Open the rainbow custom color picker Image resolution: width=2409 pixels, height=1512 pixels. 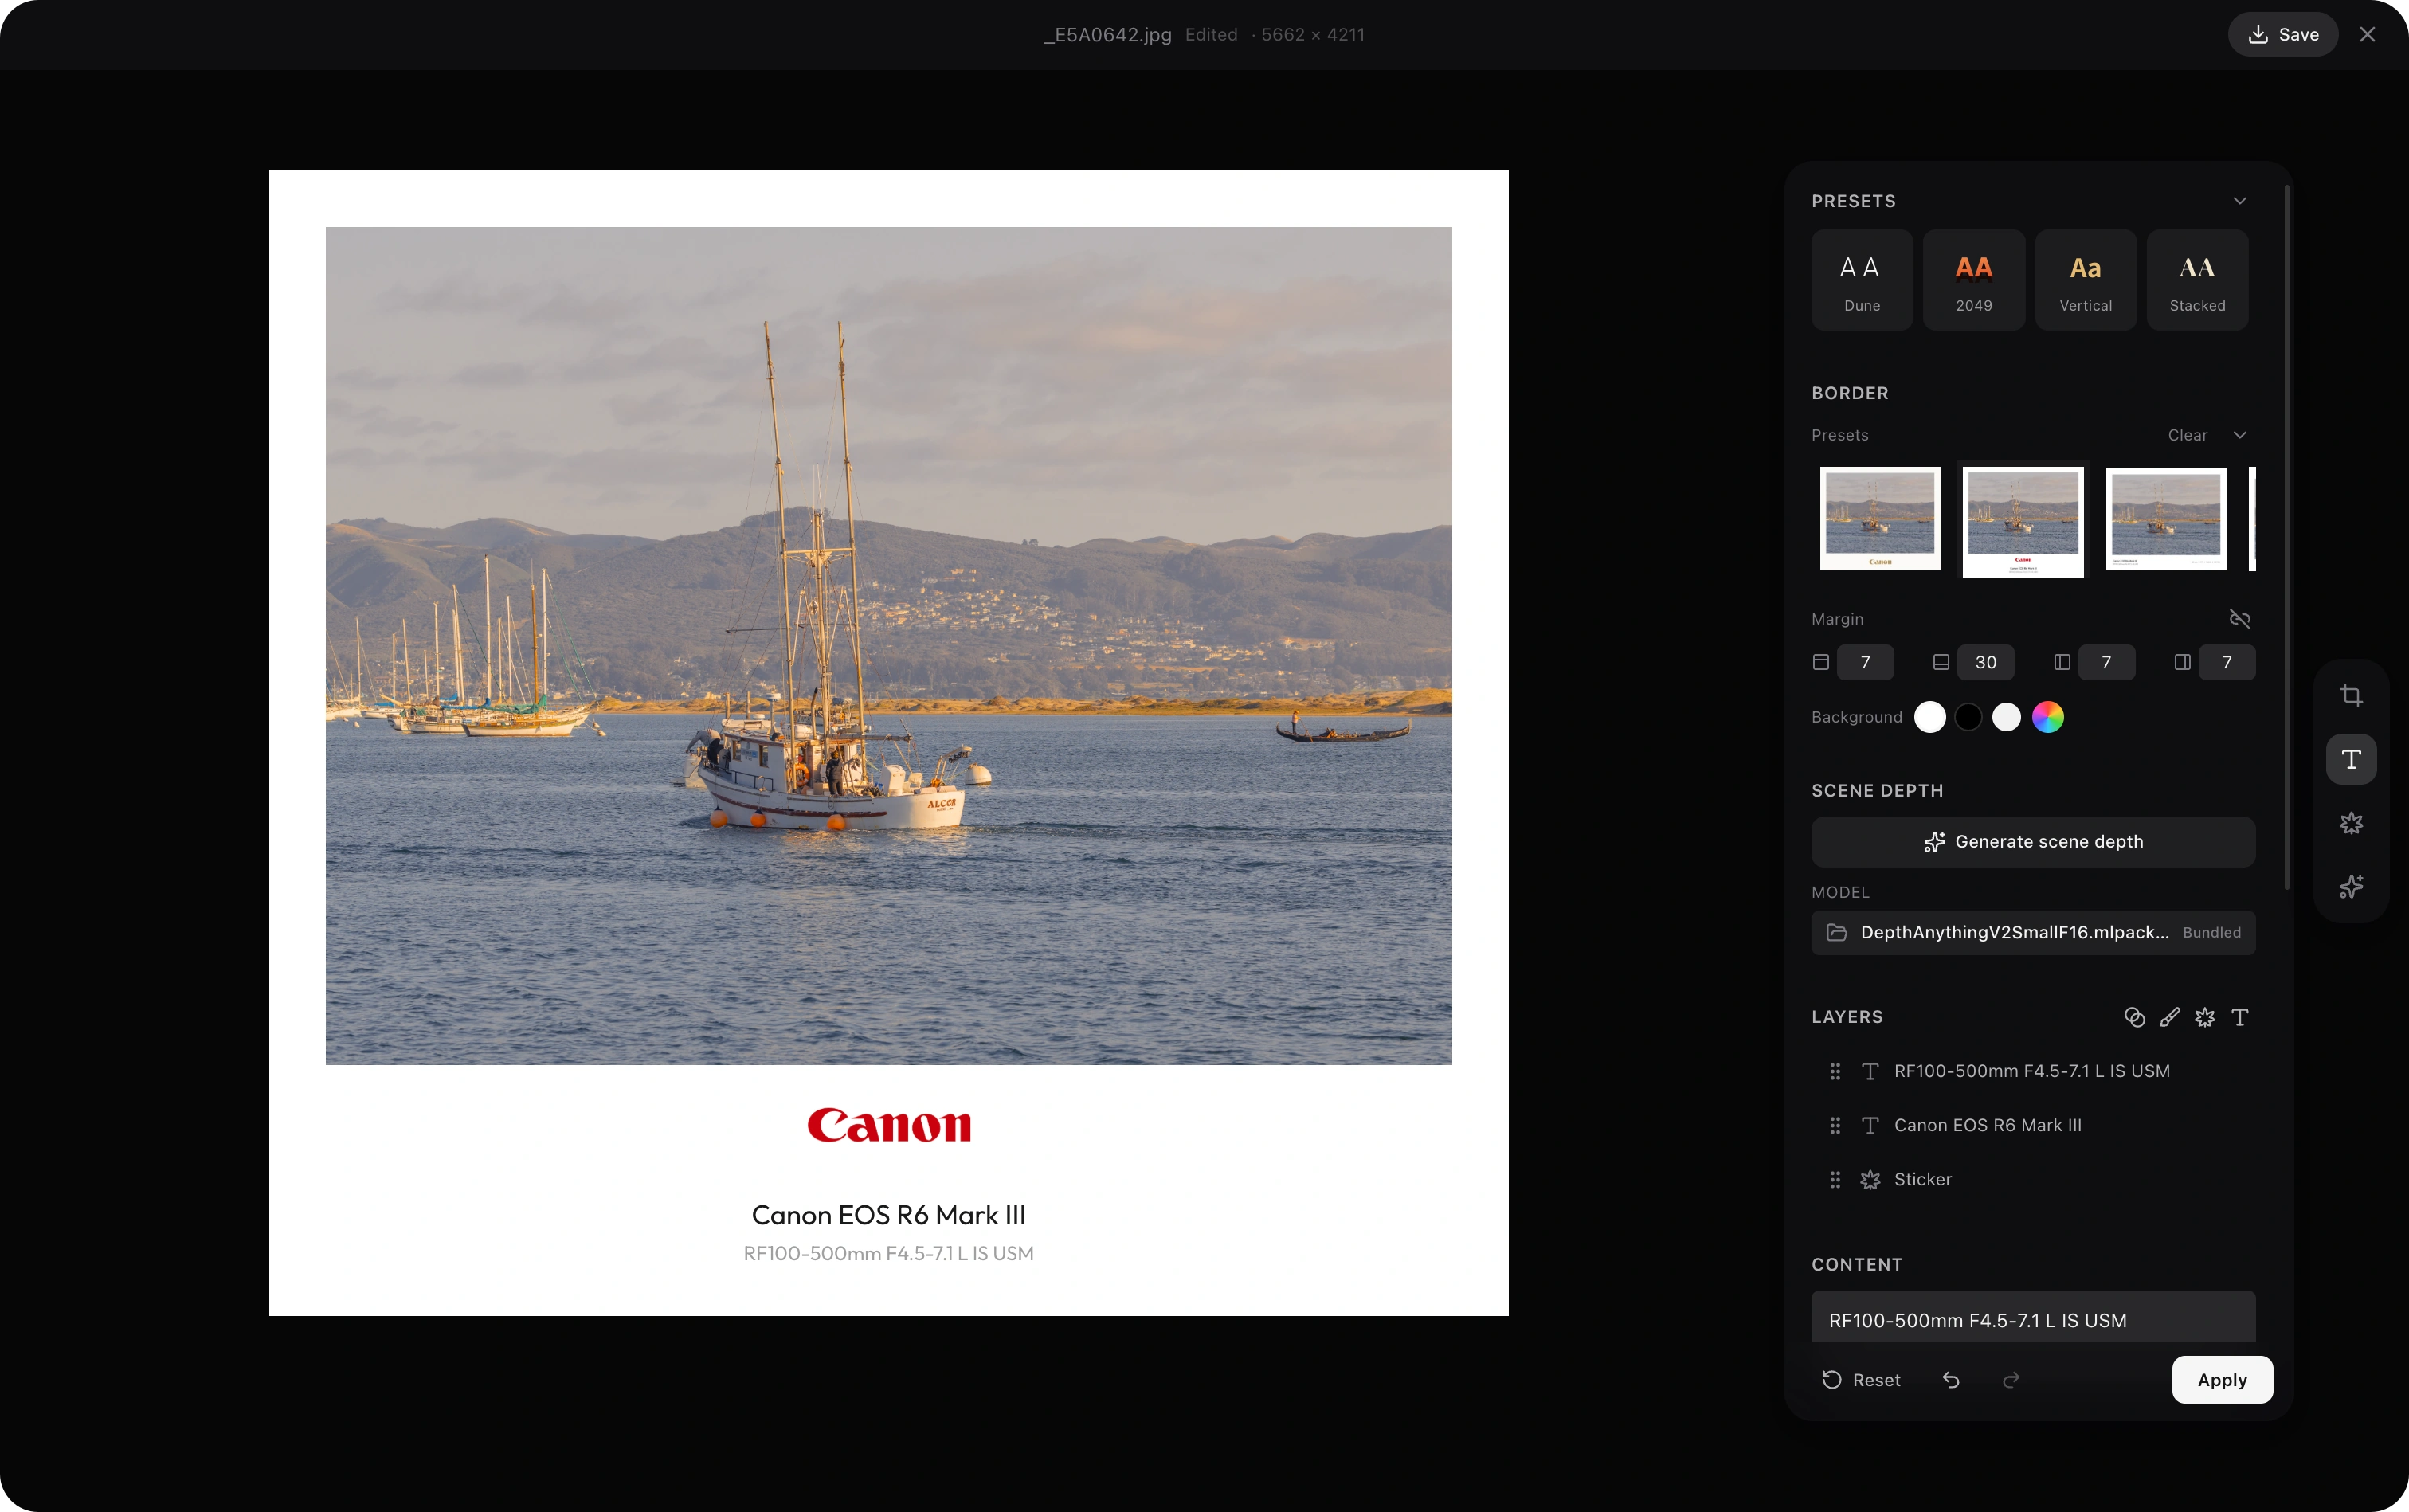click(2048, 717)
